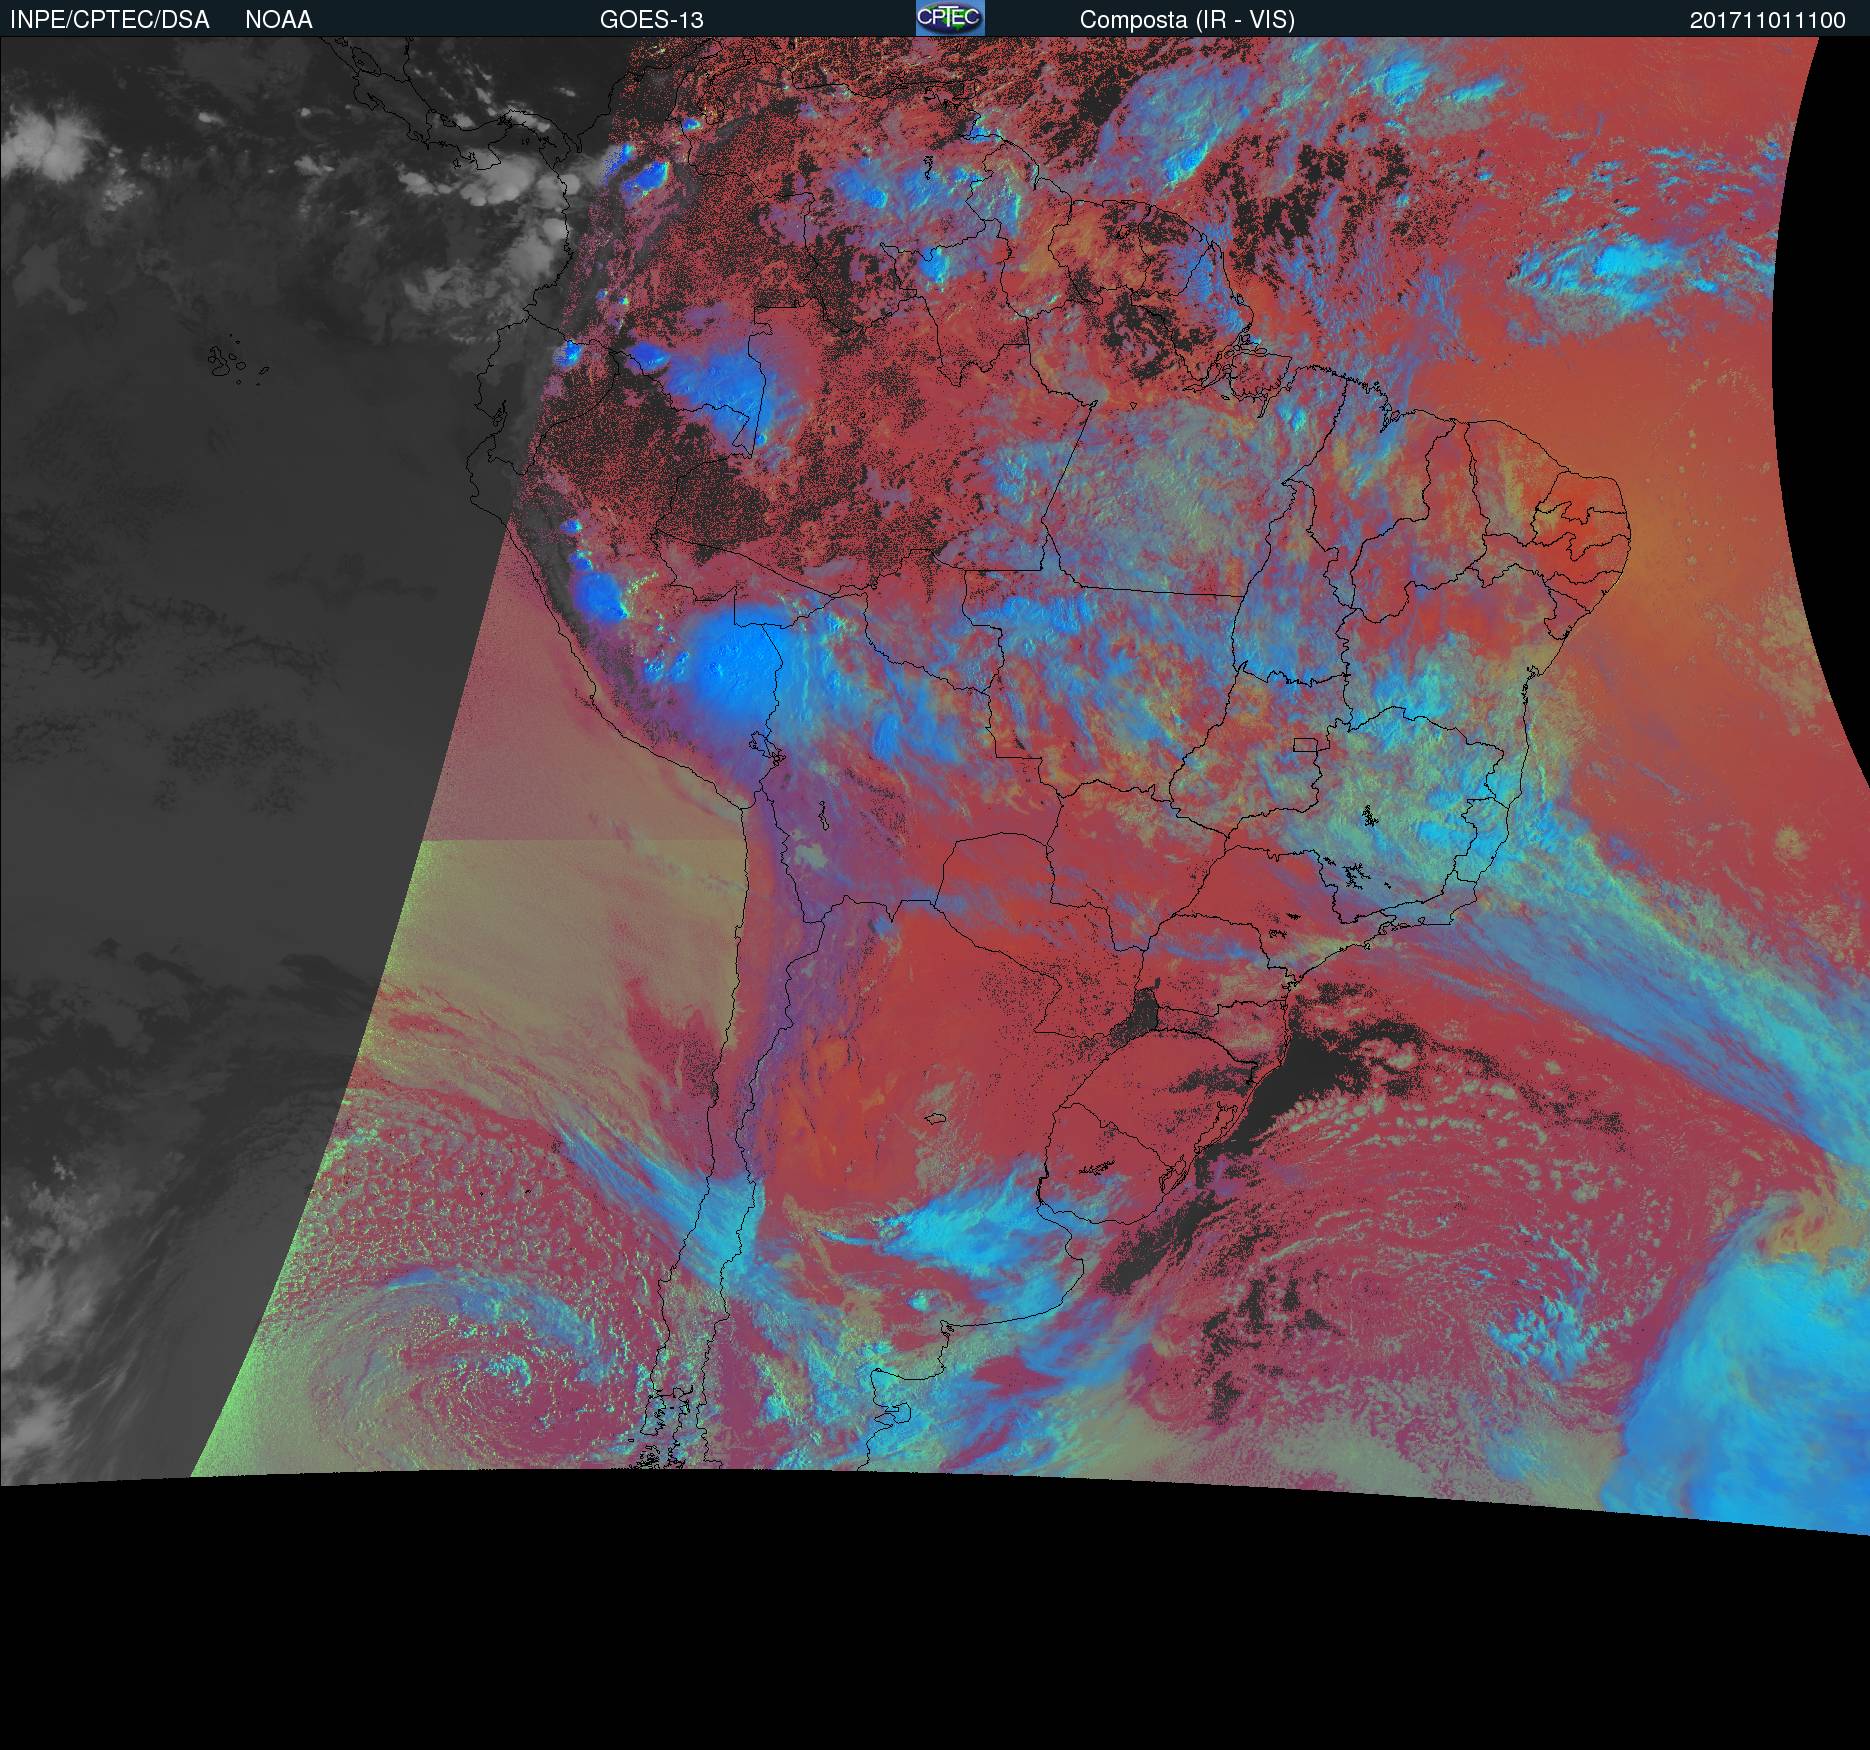Image resolution: width=1870 pixels, height=1750 pixels.
Task: Click the Composta (IR - VIS) title
Action: tap(1187, 20)
